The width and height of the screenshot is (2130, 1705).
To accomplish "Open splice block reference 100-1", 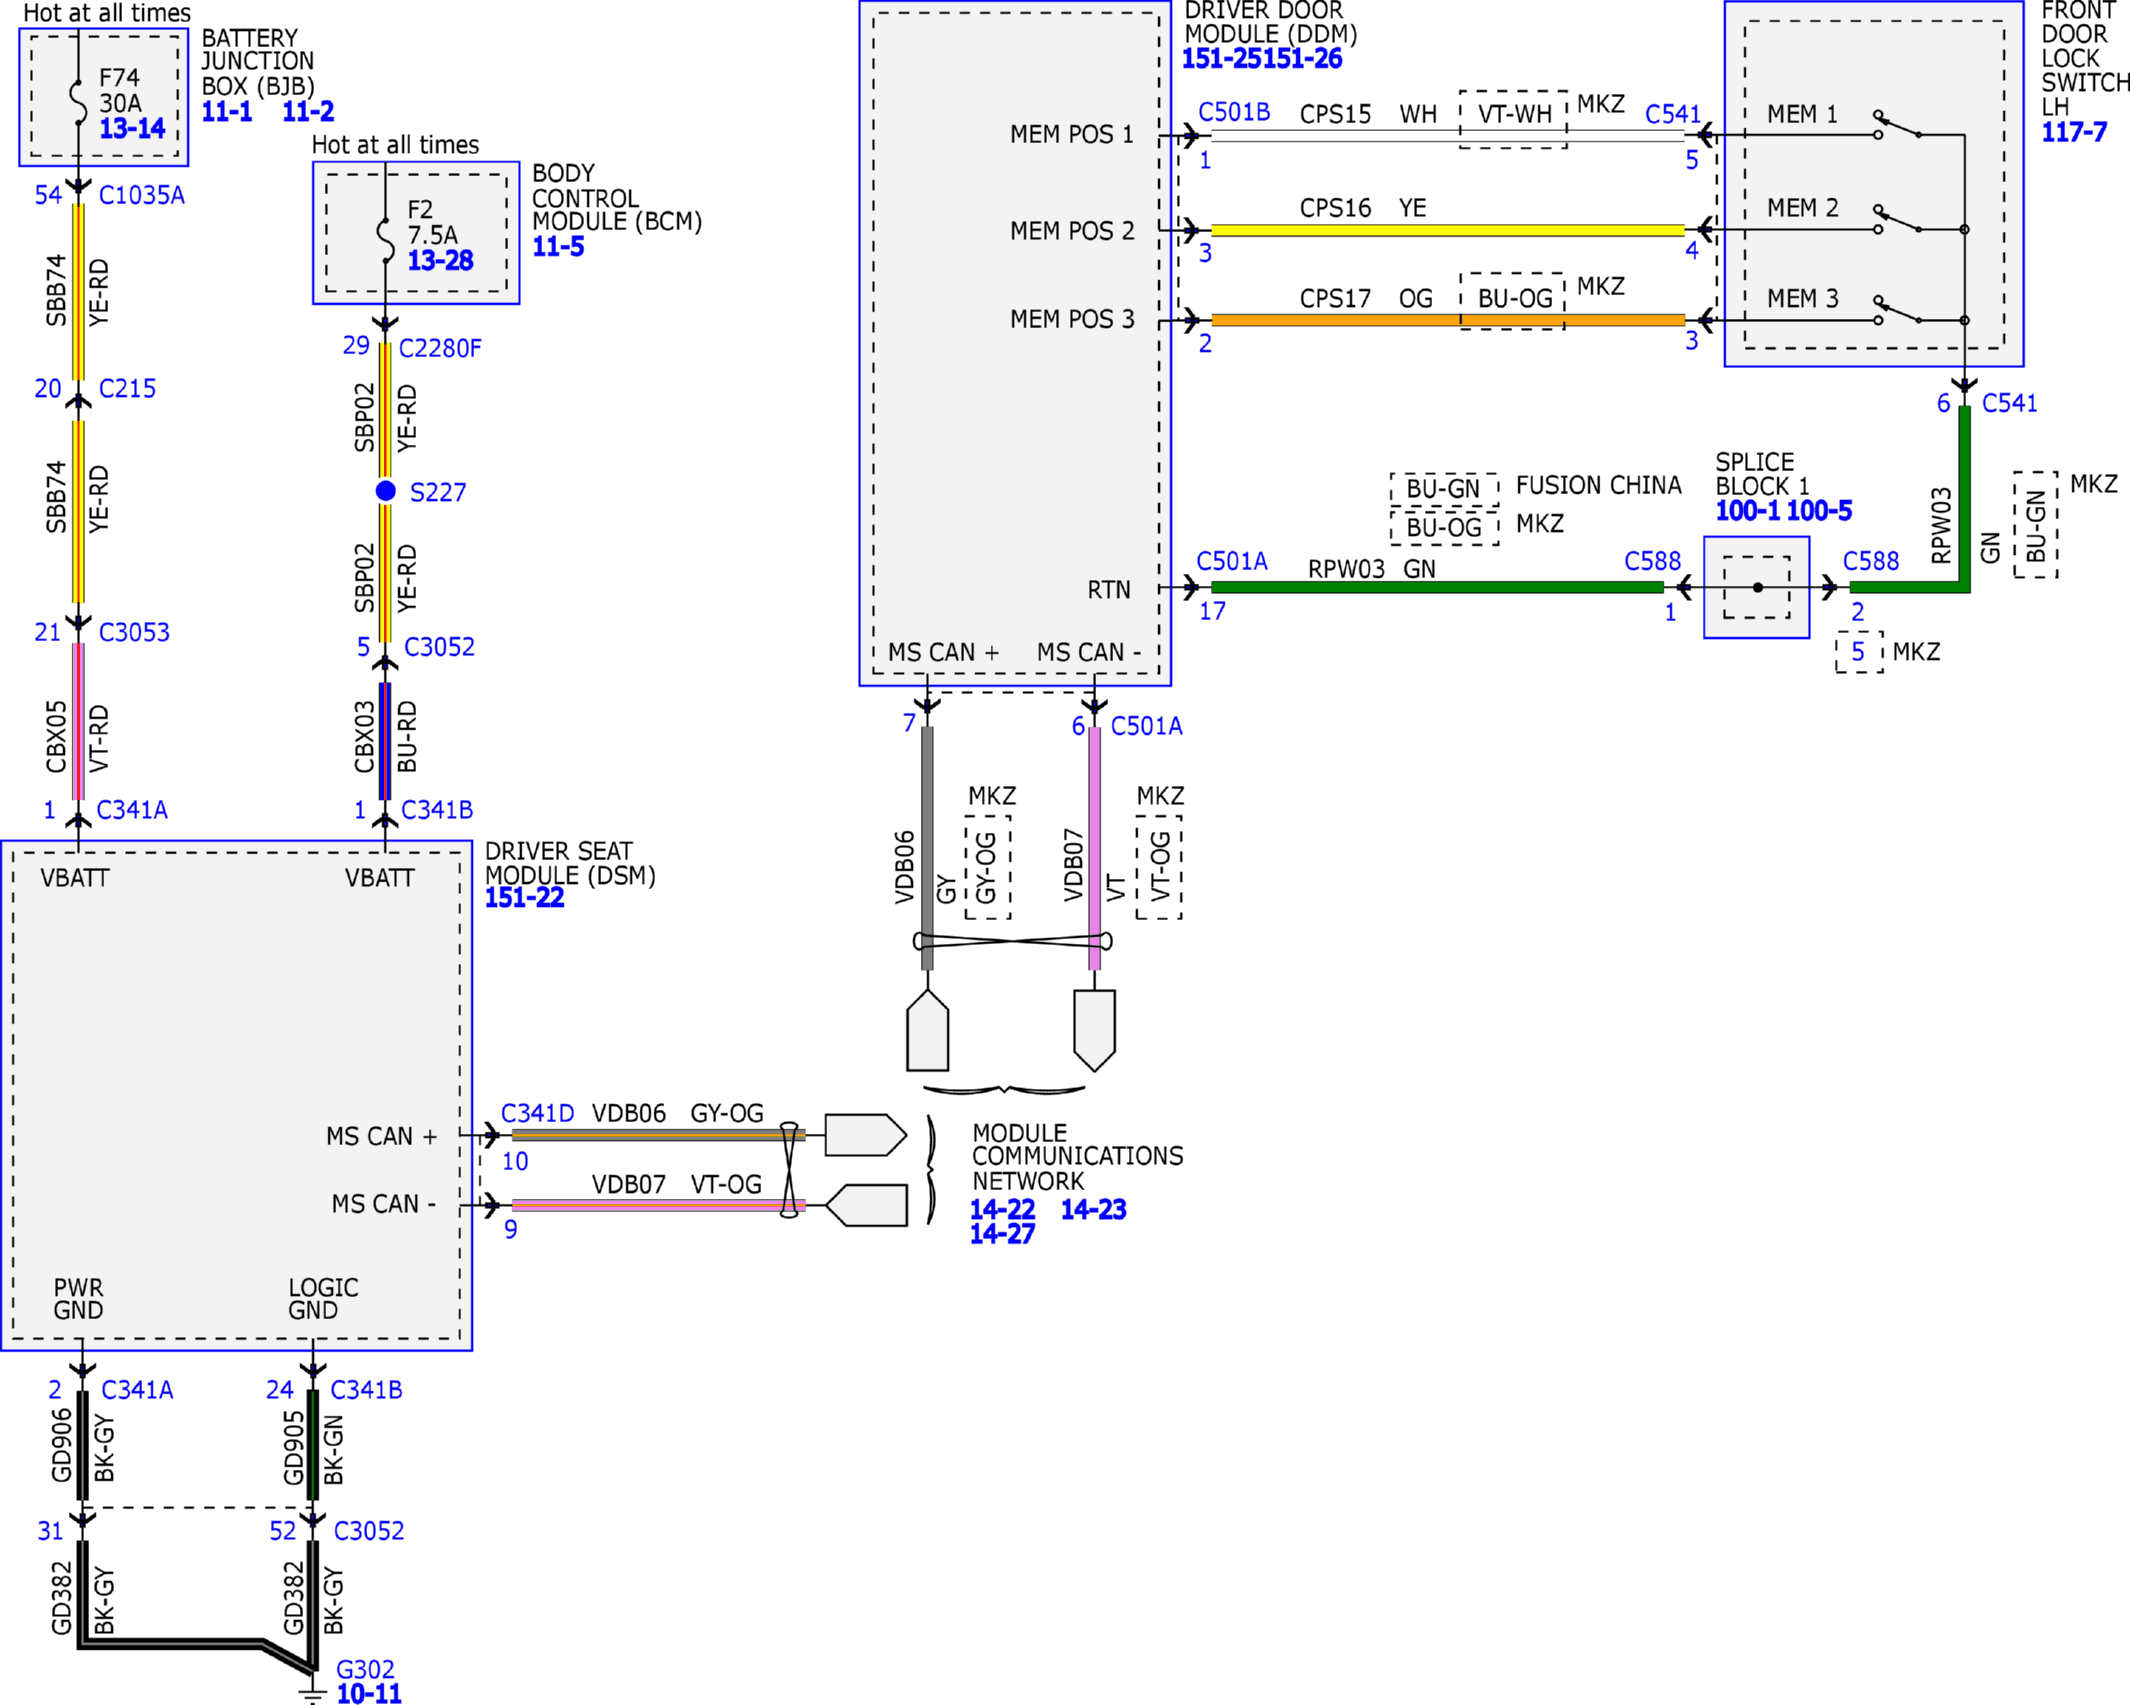I will click(x=1747, y=511).
